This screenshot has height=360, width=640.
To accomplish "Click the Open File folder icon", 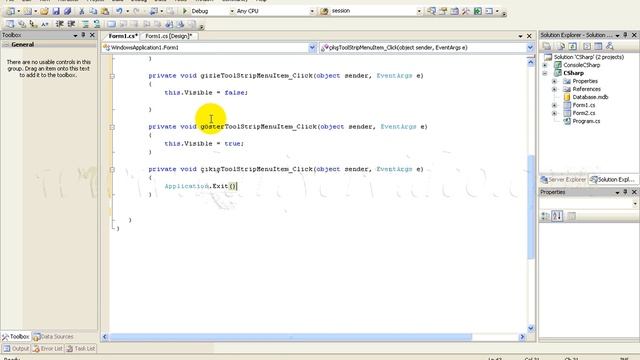I will pos(44,11).
